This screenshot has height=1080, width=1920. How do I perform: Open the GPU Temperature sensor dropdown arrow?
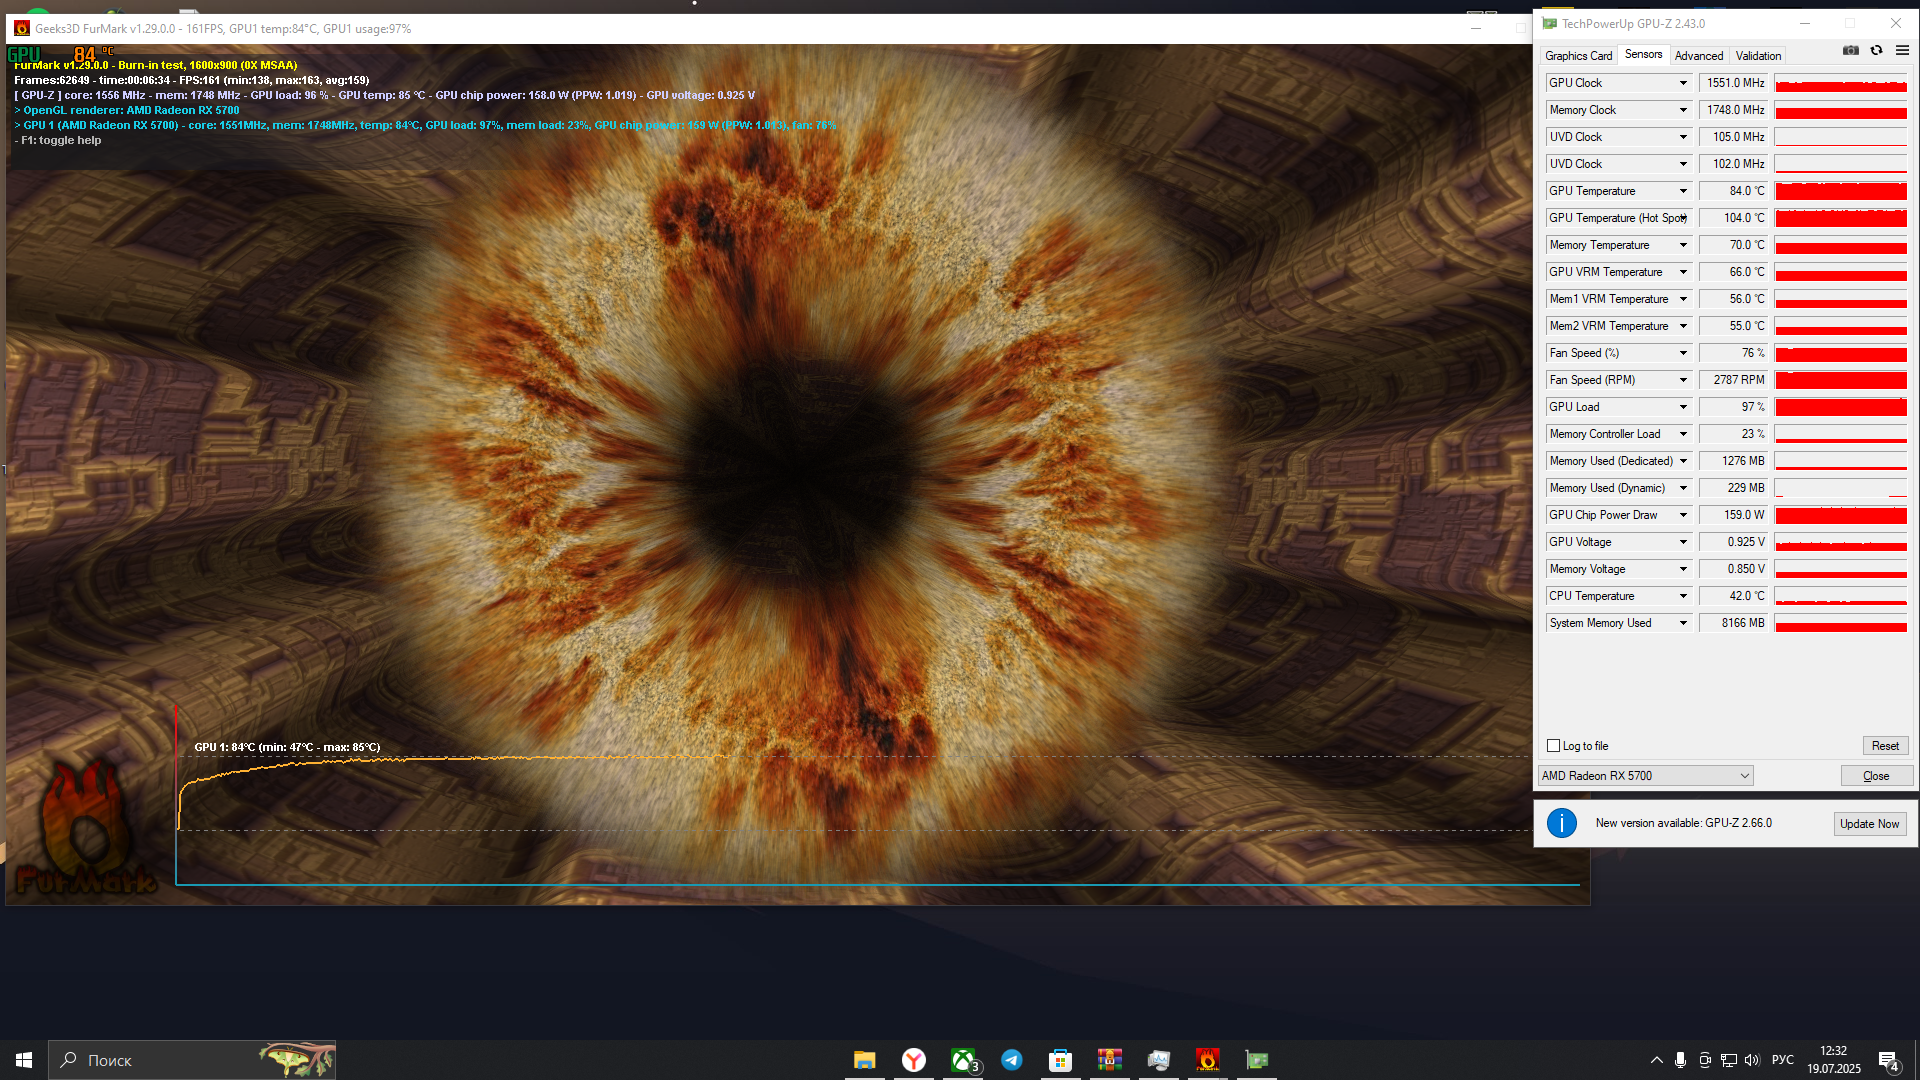[1683, 191]
